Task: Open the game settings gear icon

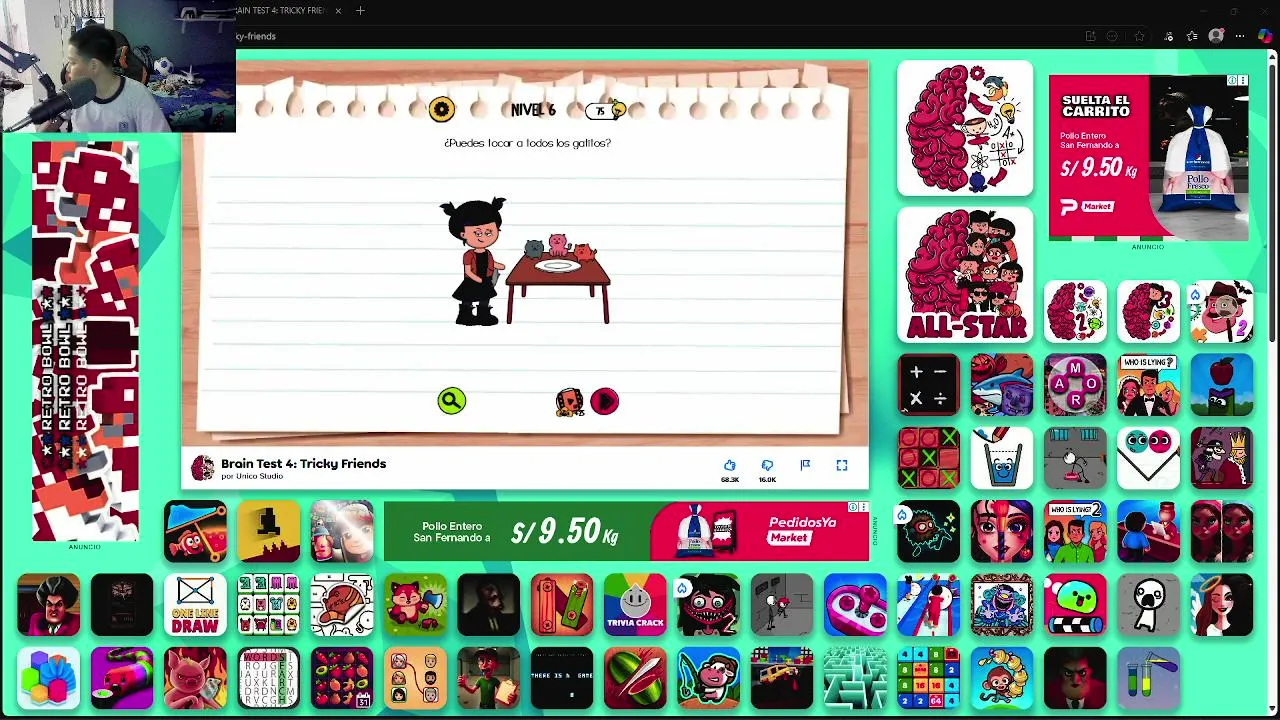Action: click(441, 109)
